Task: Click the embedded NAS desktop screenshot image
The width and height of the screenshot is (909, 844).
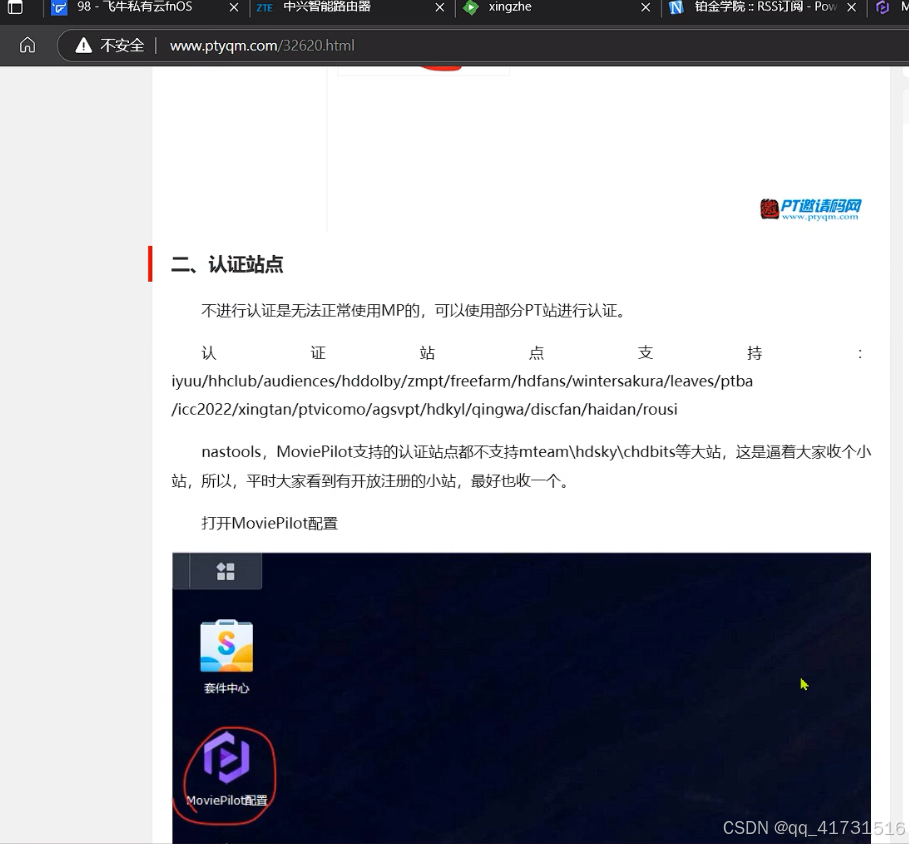Action: (x=521, y=698)
